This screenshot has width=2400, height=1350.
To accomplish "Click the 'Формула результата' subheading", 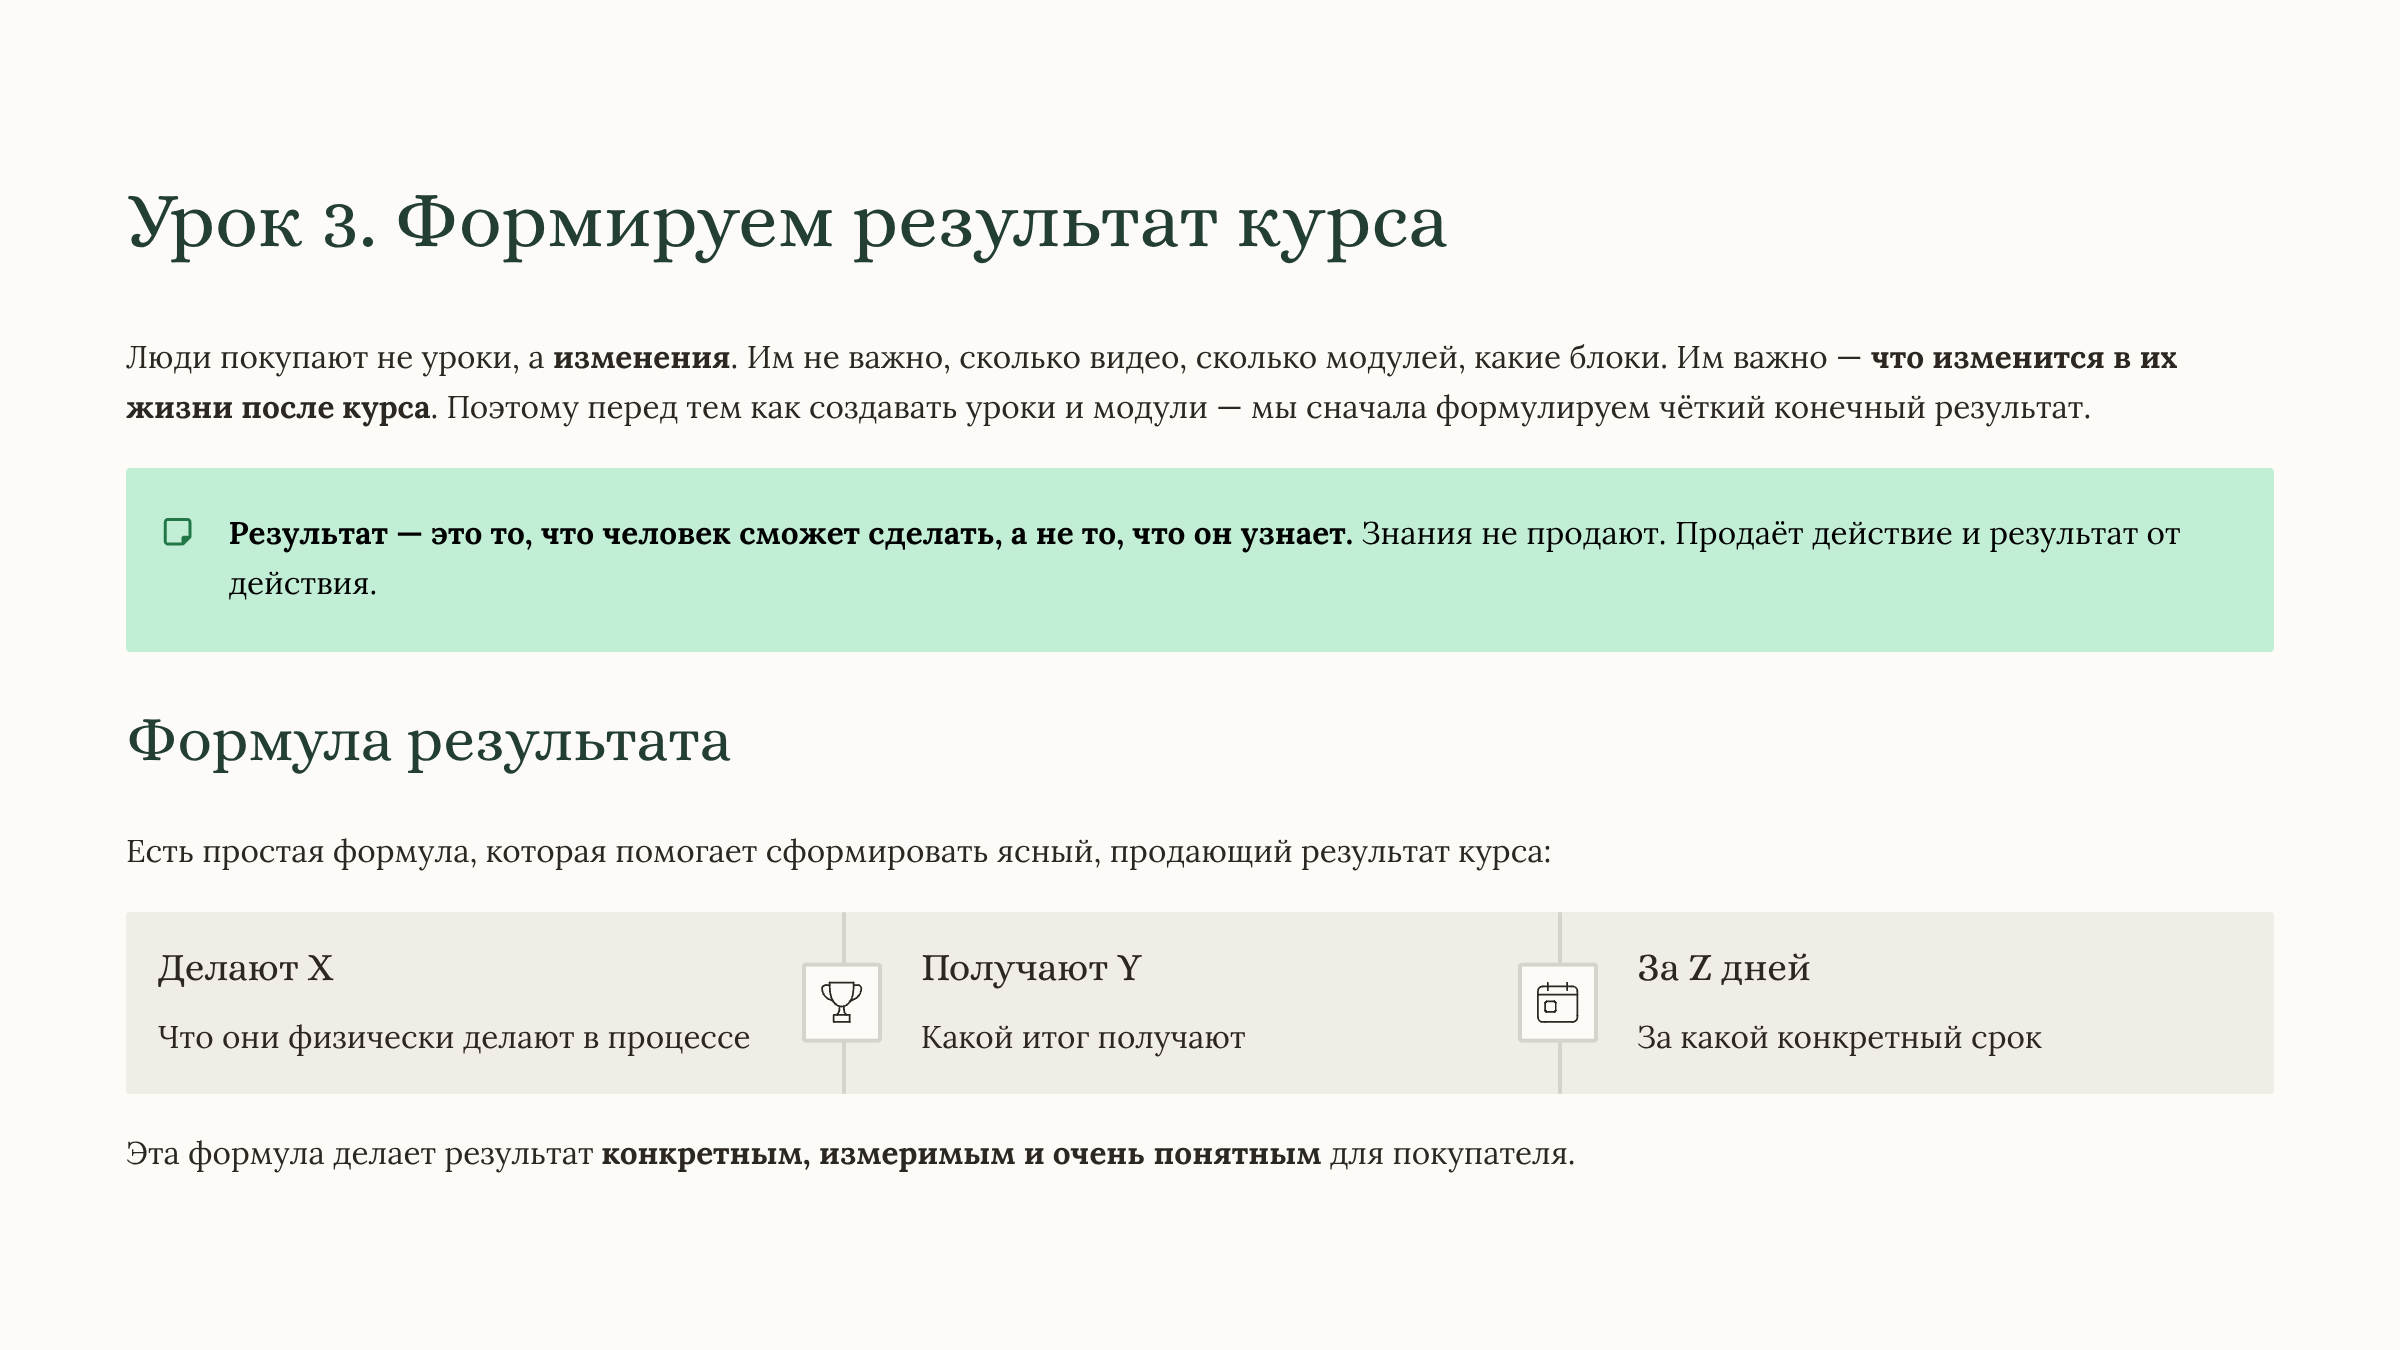I will point(429,742).
